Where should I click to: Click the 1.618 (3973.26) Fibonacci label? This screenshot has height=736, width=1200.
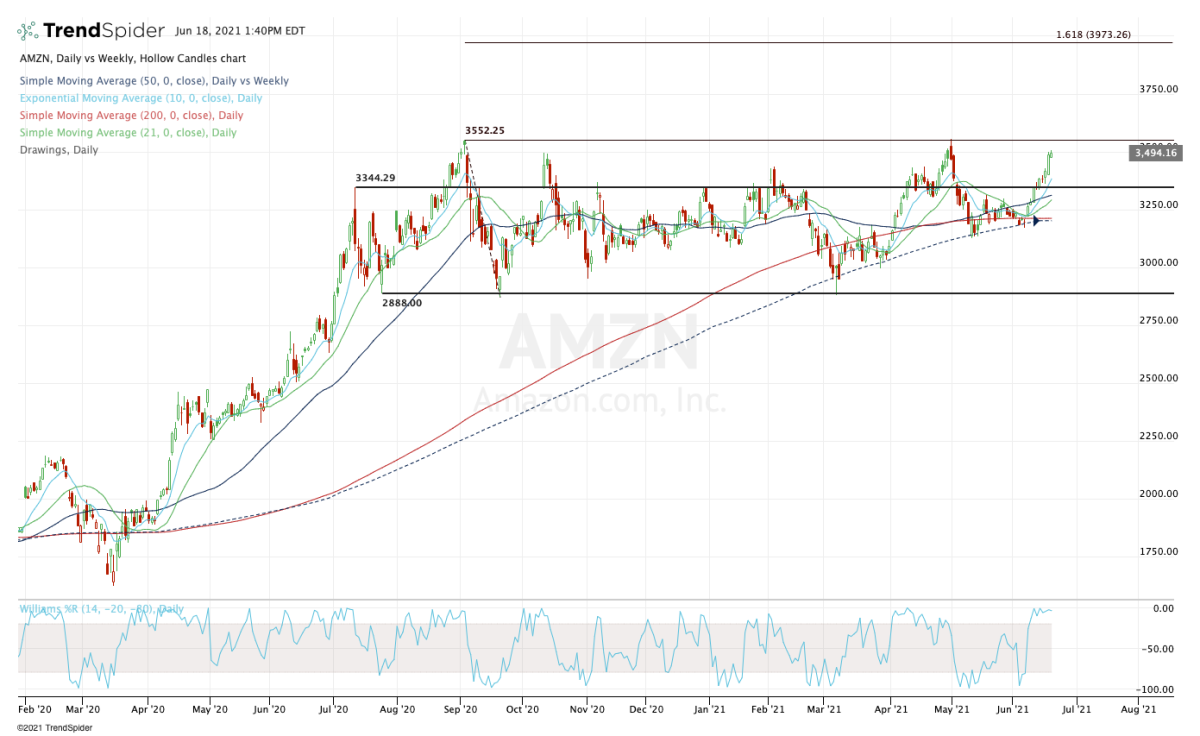click(1092, 35)
